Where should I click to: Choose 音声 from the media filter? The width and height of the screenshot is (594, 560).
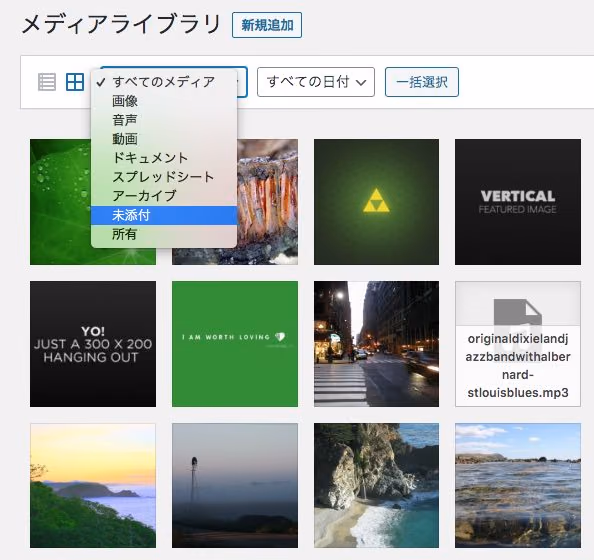164,120
